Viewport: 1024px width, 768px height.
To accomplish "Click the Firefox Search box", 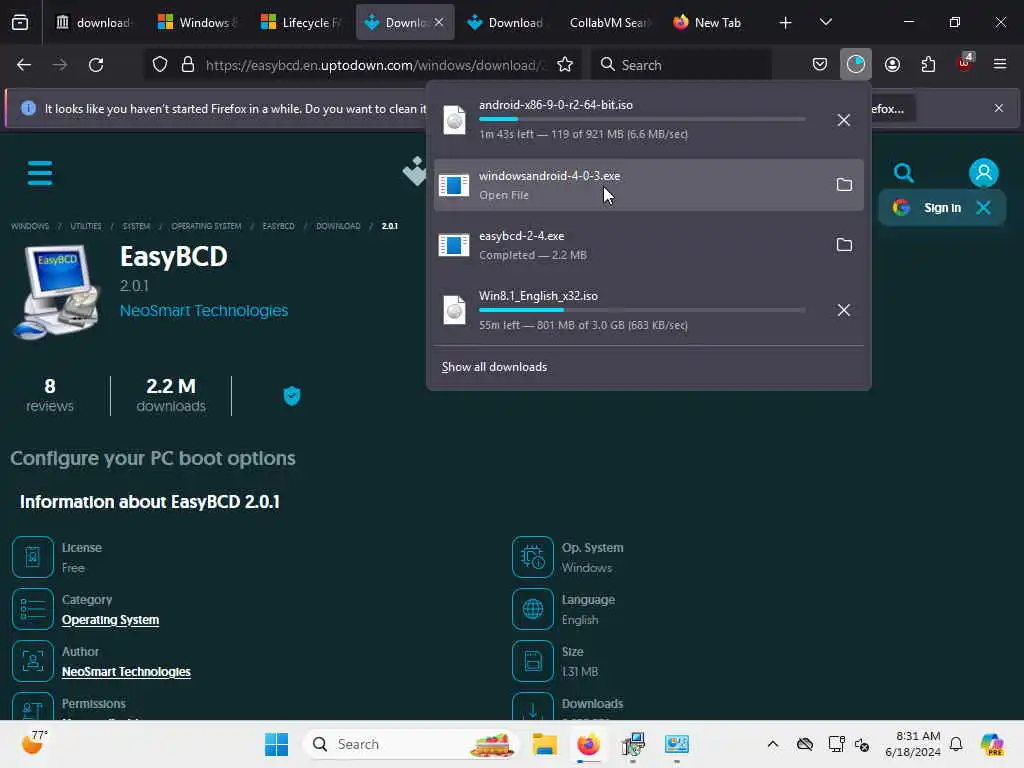I will coord(682,65).
